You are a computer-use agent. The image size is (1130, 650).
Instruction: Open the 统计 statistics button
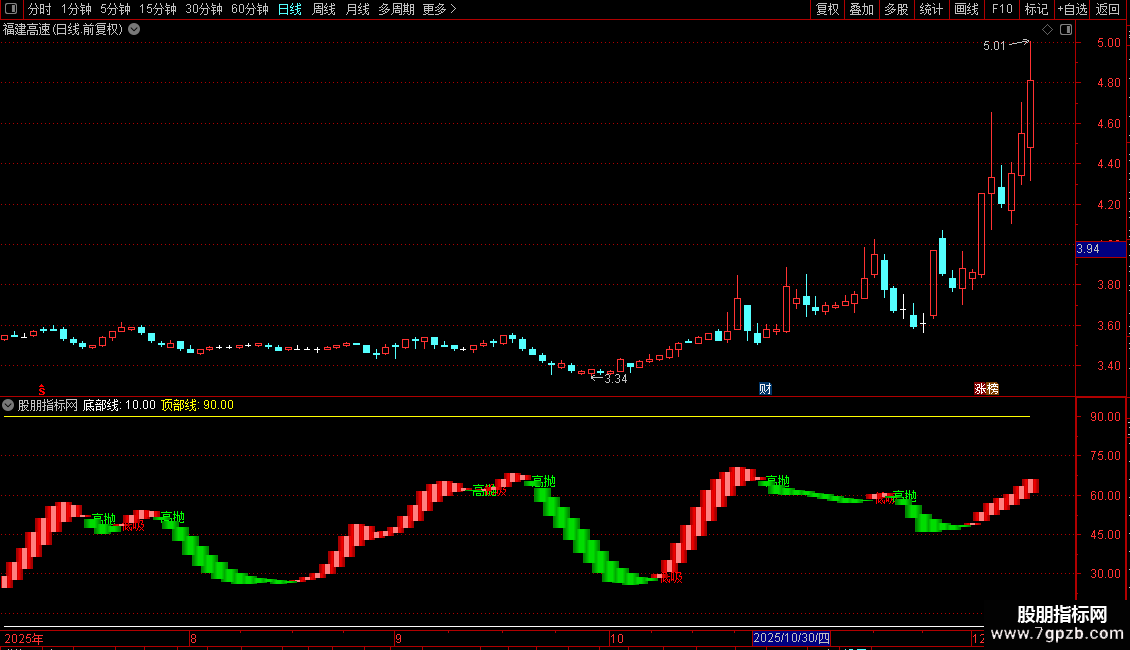931,9
